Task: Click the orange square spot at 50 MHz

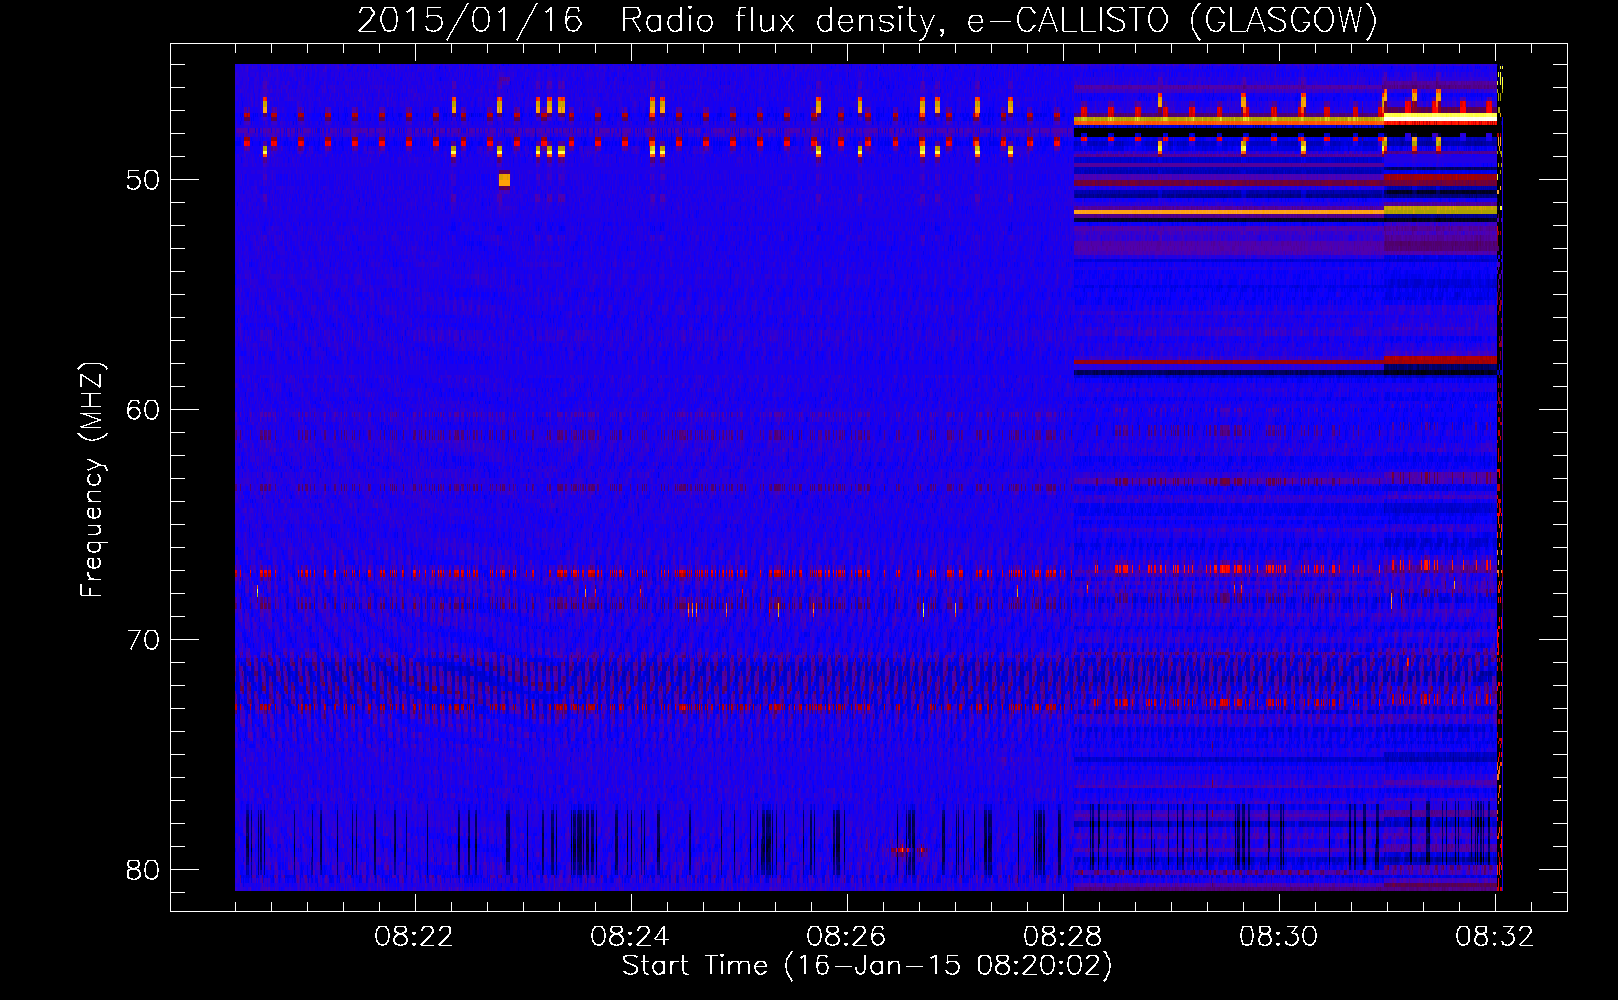Action: coord(504,180)
